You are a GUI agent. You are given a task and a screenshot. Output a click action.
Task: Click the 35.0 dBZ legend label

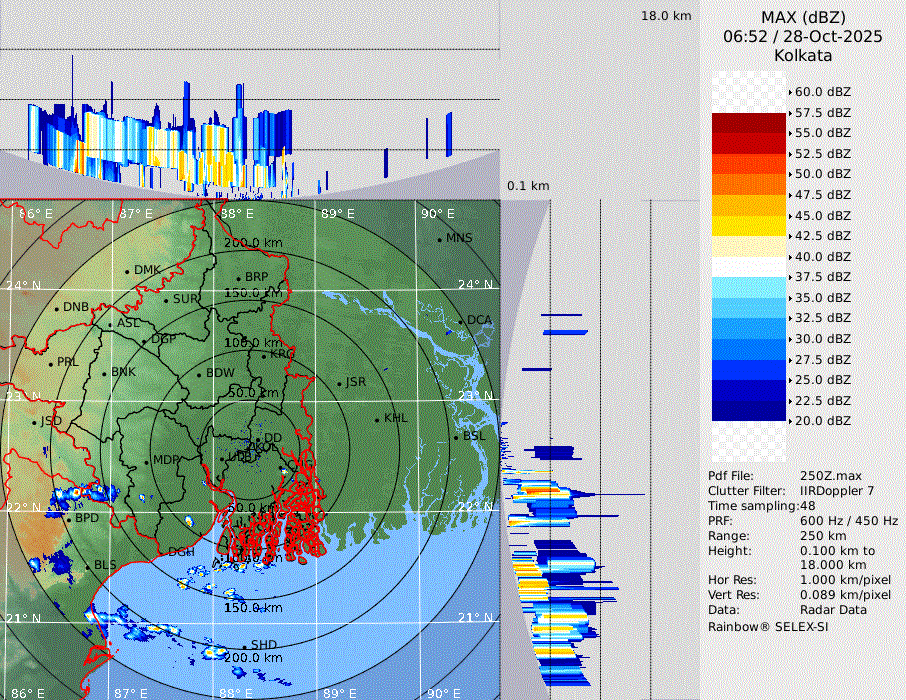(822, 298)
